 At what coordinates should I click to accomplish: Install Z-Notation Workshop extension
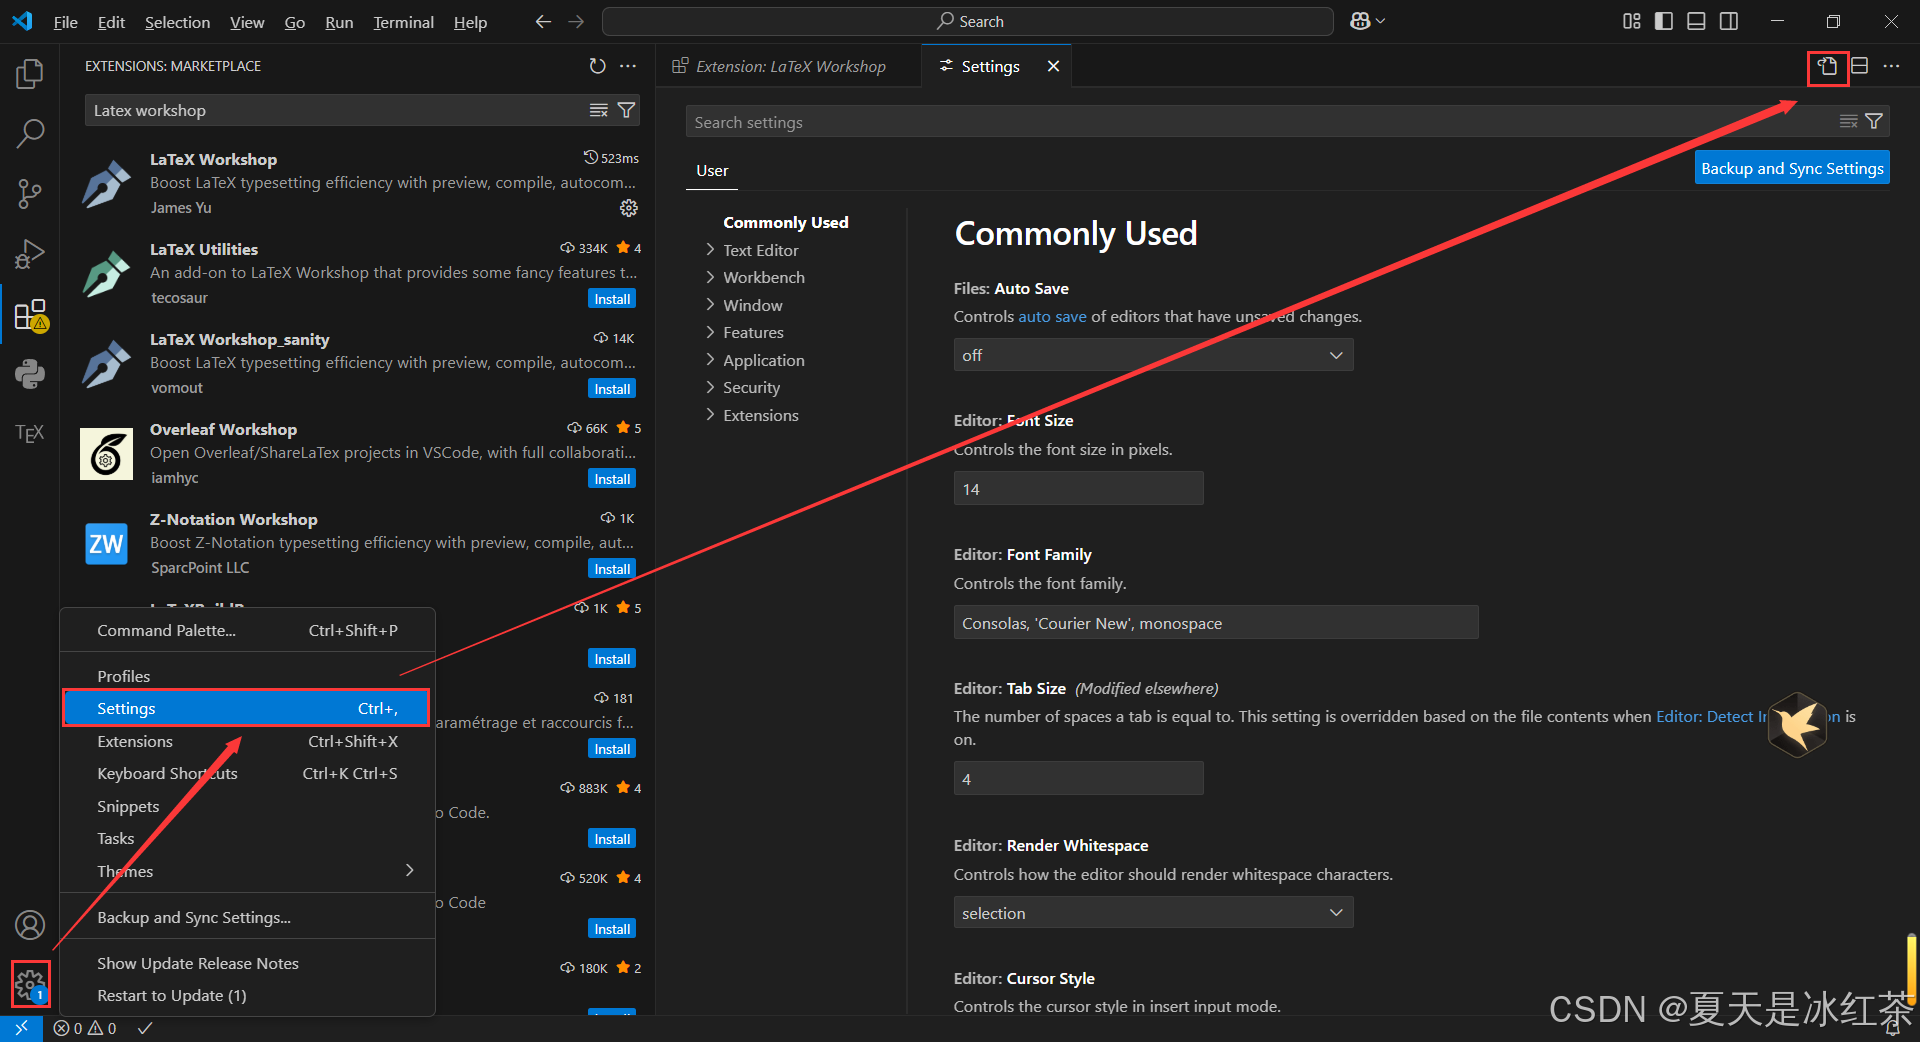pyautogui.click(x=612, y=569)
